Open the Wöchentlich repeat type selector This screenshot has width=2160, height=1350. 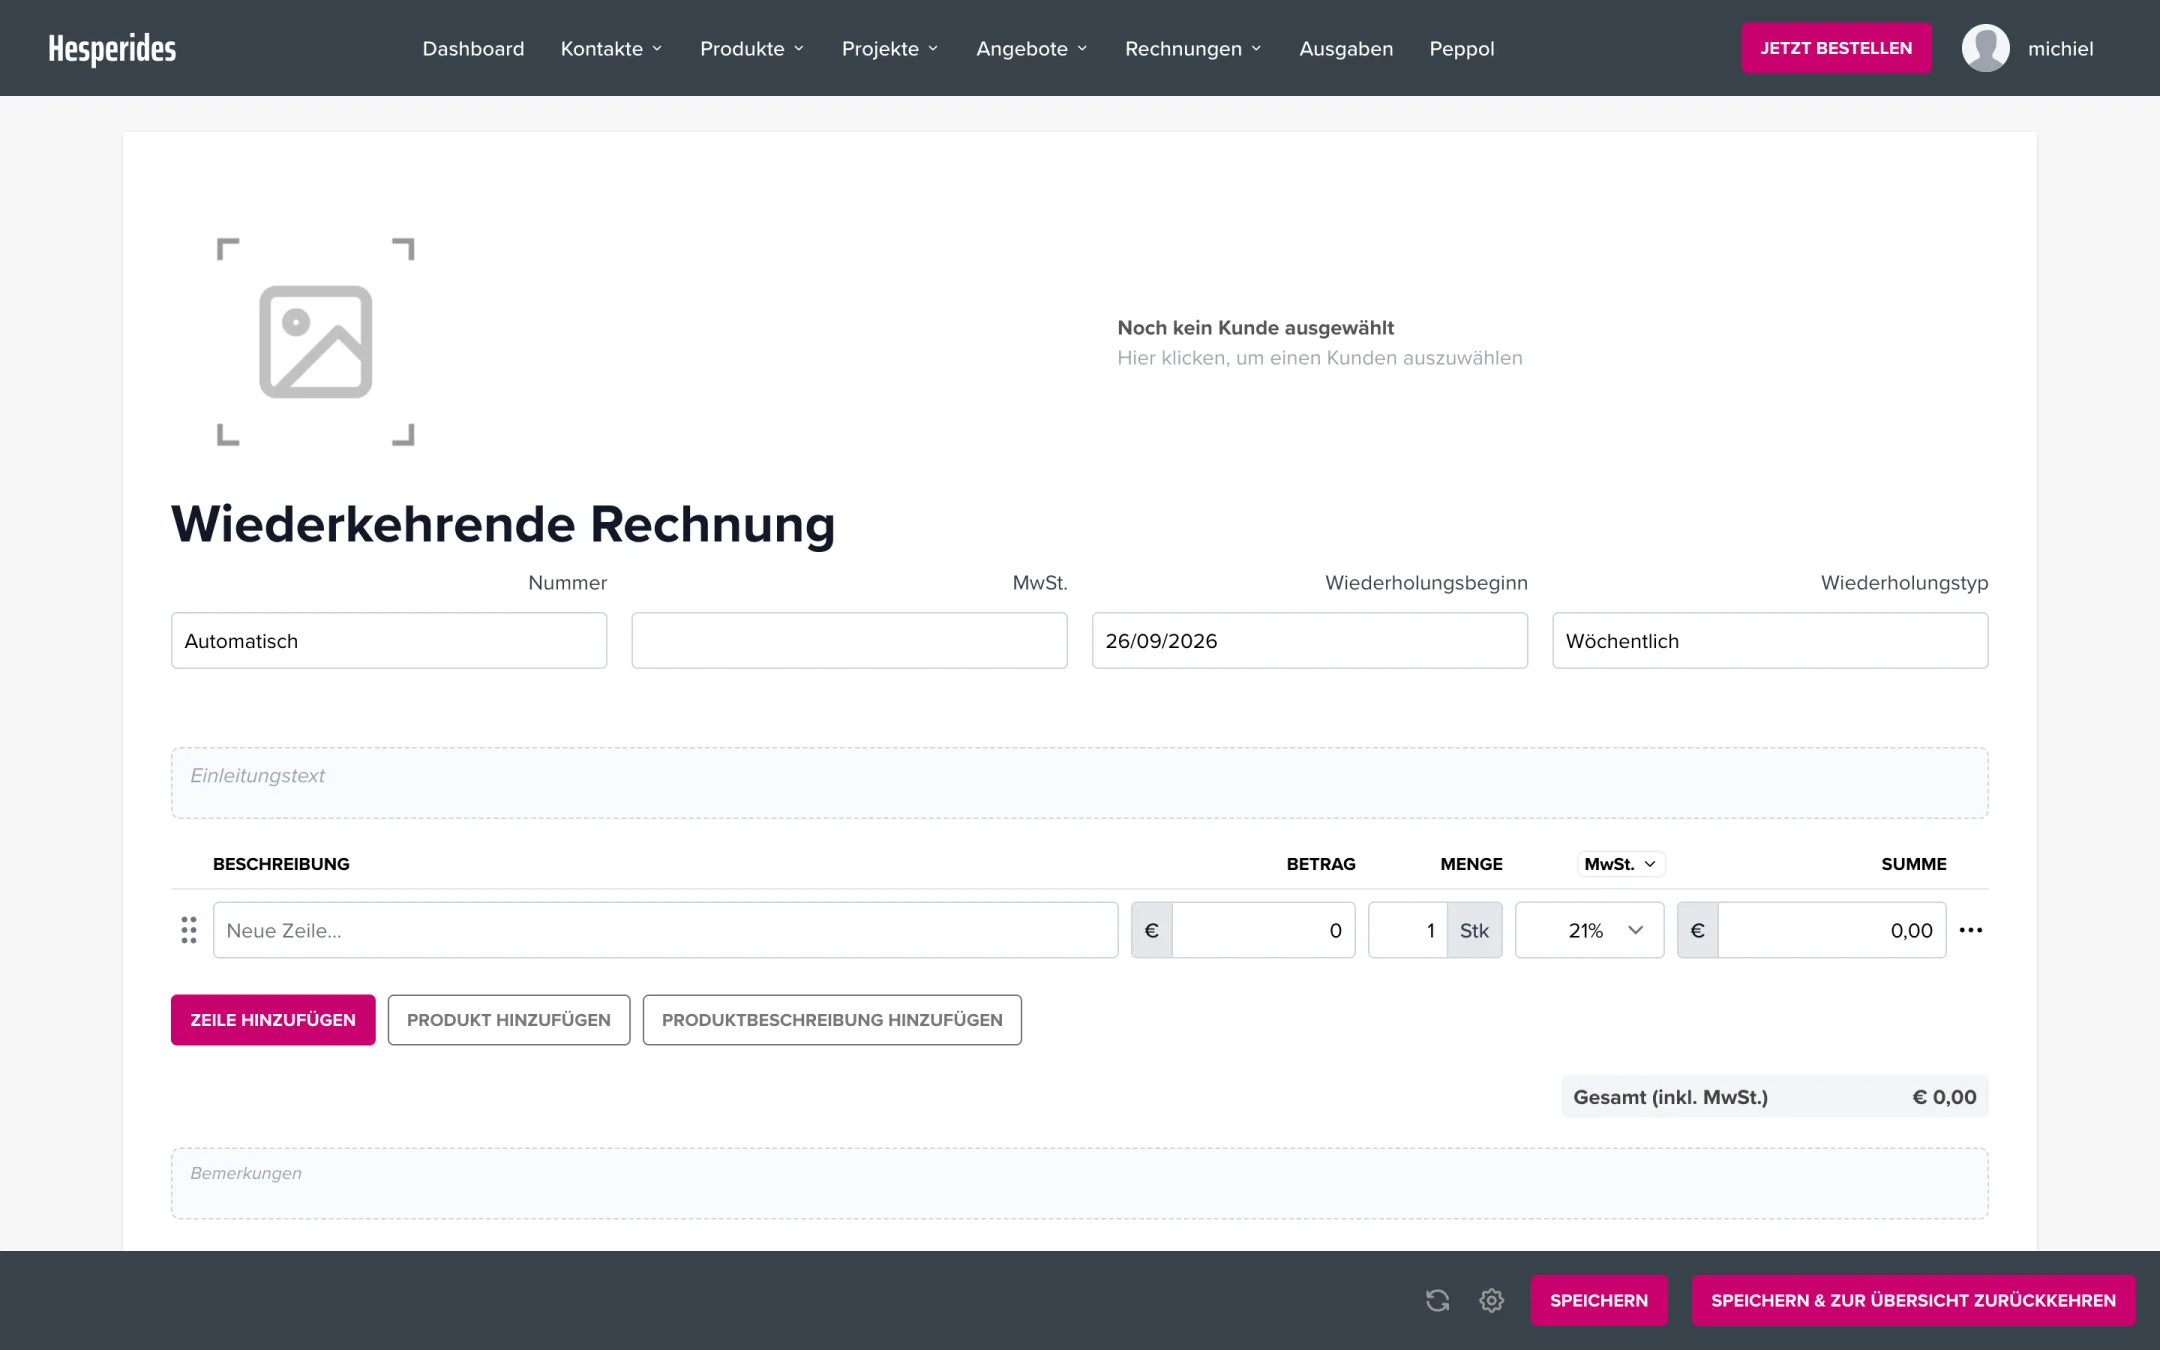coord(1769,641)
